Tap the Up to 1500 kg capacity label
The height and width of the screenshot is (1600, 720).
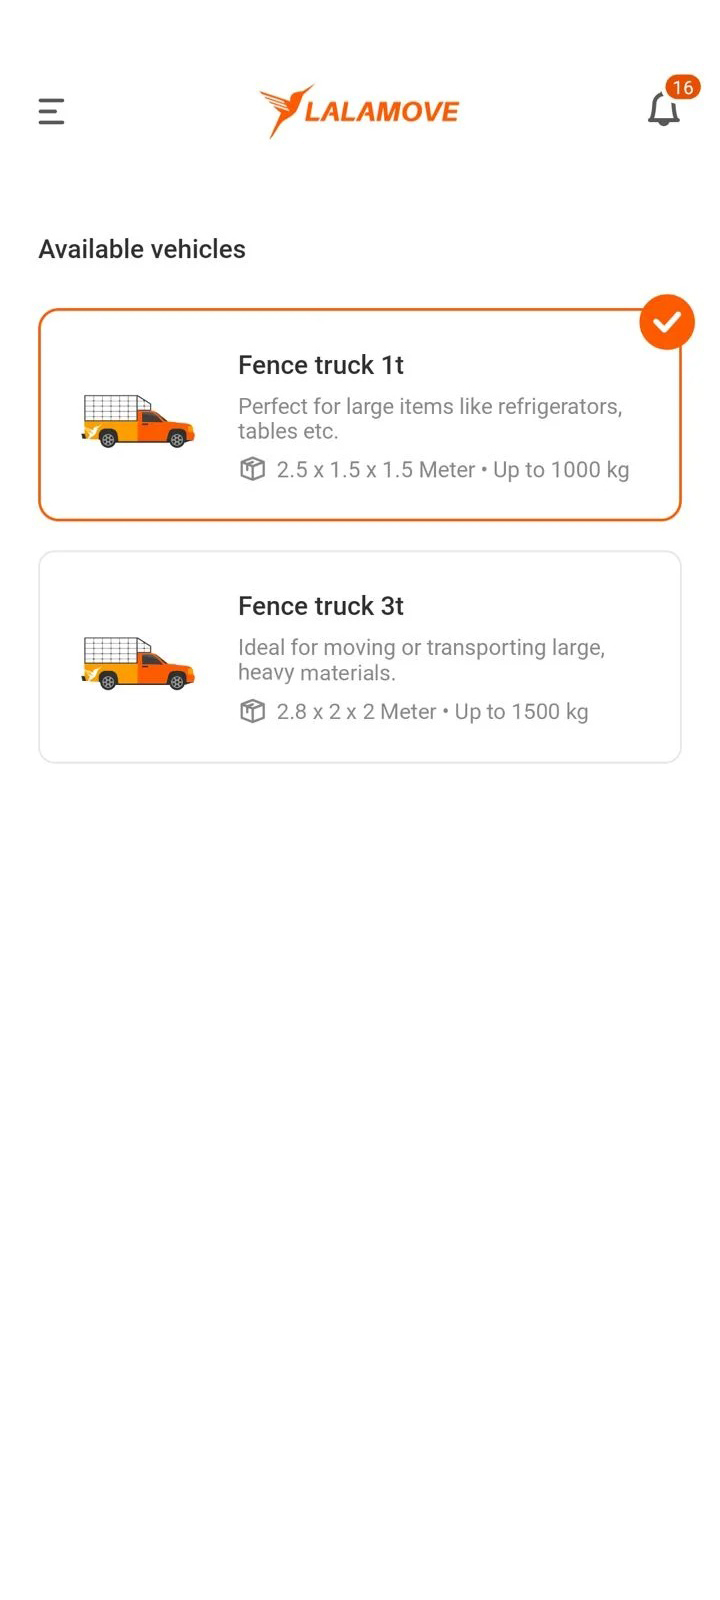pyautogui.click(x=521, y=712)
